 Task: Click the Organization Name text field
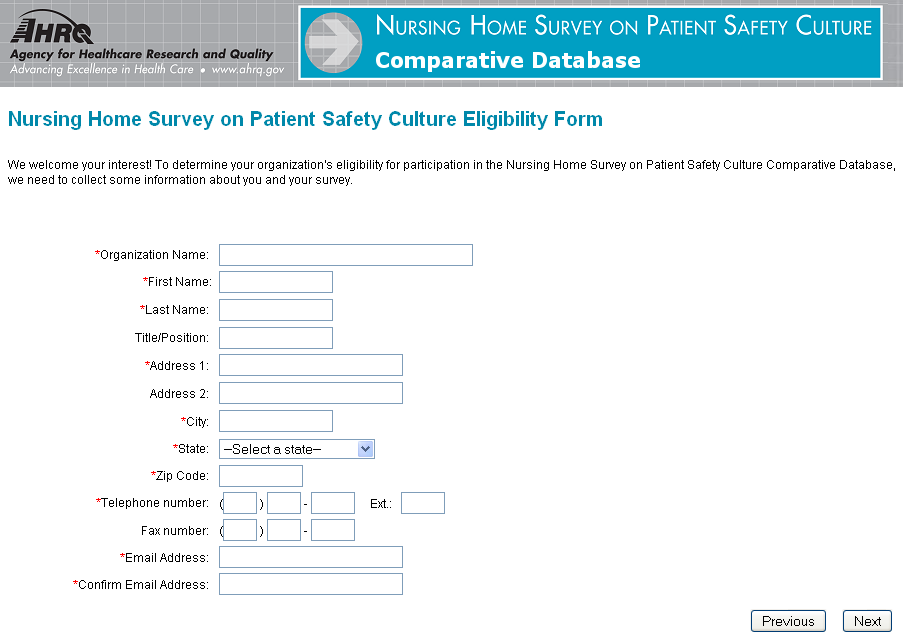(x=345, y=255)
